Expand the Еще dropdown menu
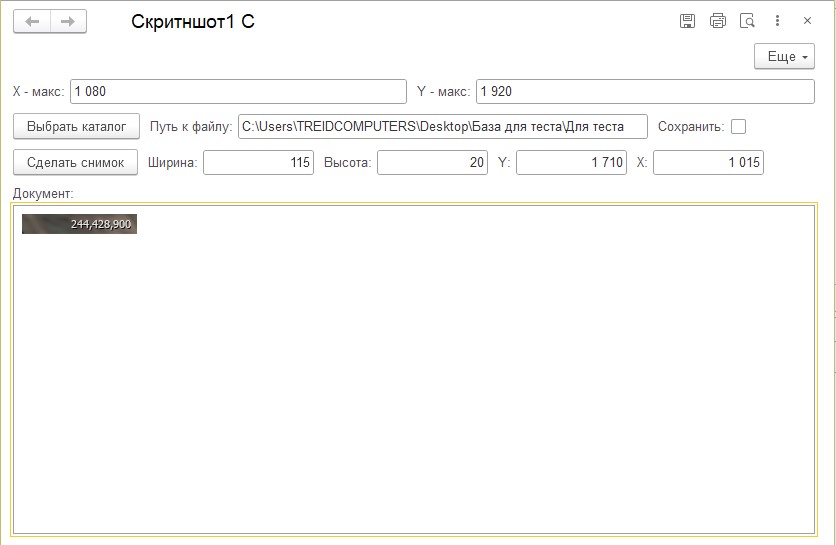The width and height of the screenshot is (836, 545). point(784,57)
